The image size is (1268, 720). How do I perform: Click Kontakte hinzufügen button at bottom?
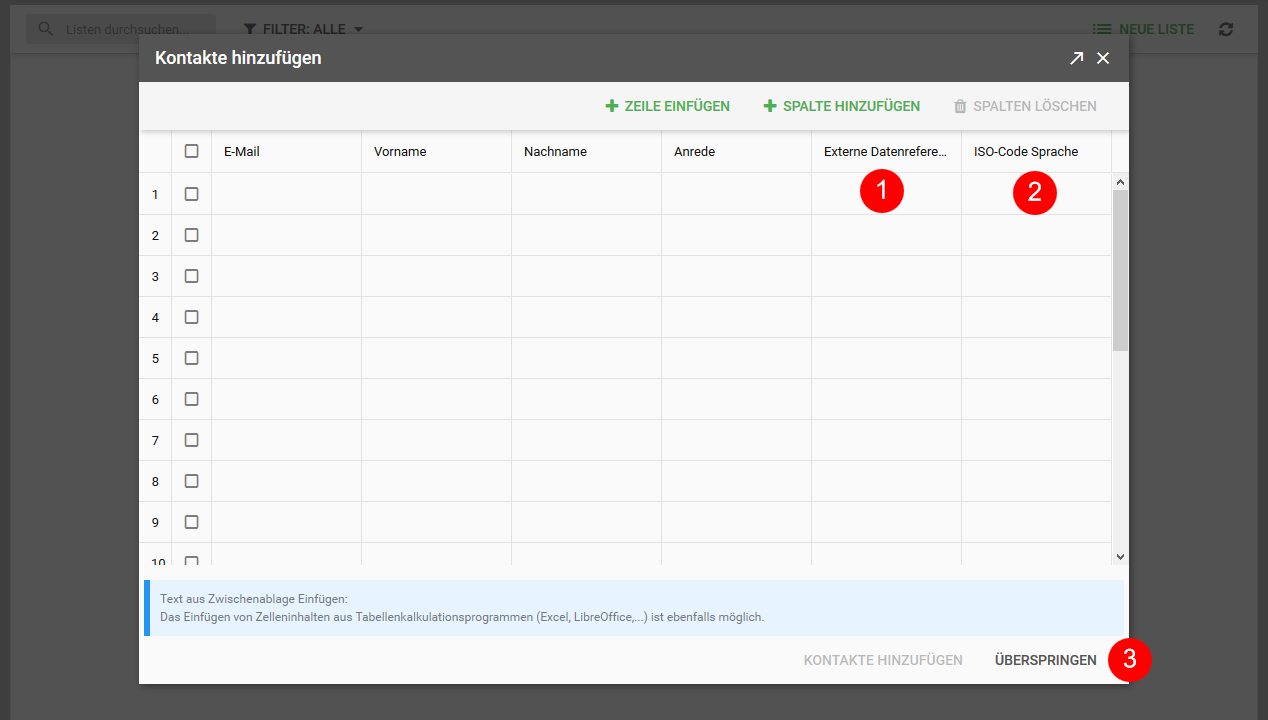click(883, 660)
